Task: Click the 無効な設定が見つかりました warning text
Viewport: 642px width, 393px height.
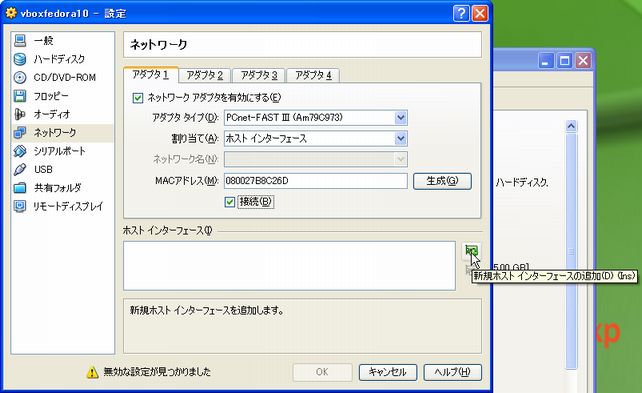Action: 157,372
